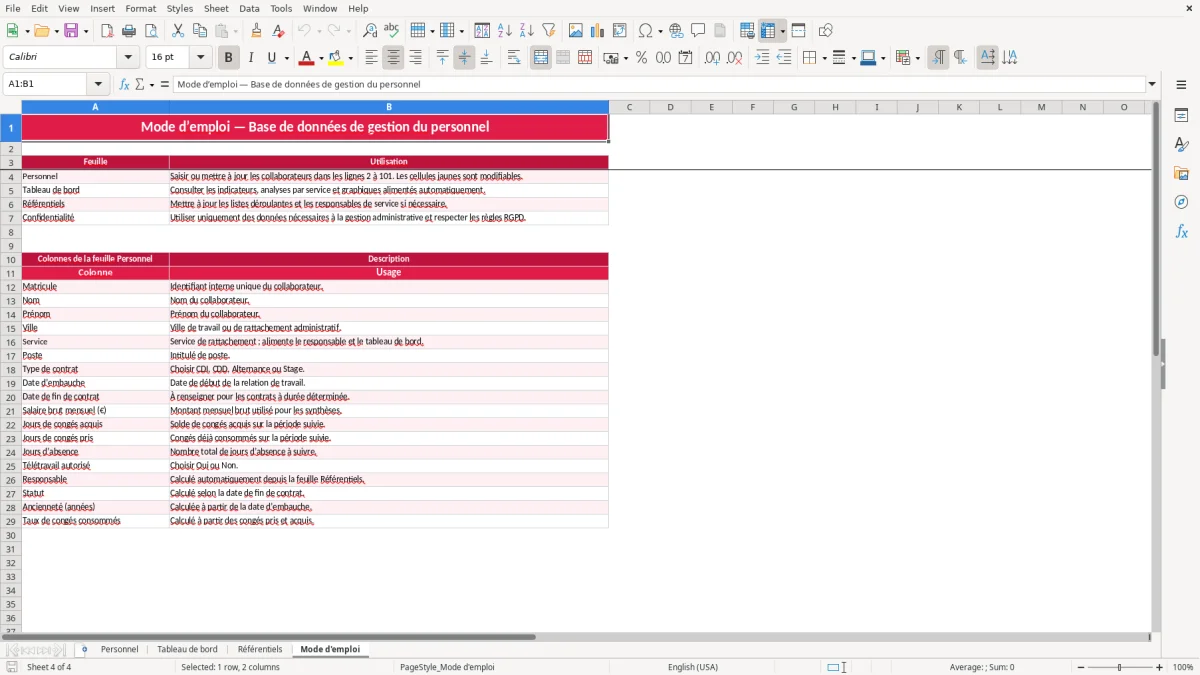
Task: Click the Open folder icon
Action: coord(41,31)
